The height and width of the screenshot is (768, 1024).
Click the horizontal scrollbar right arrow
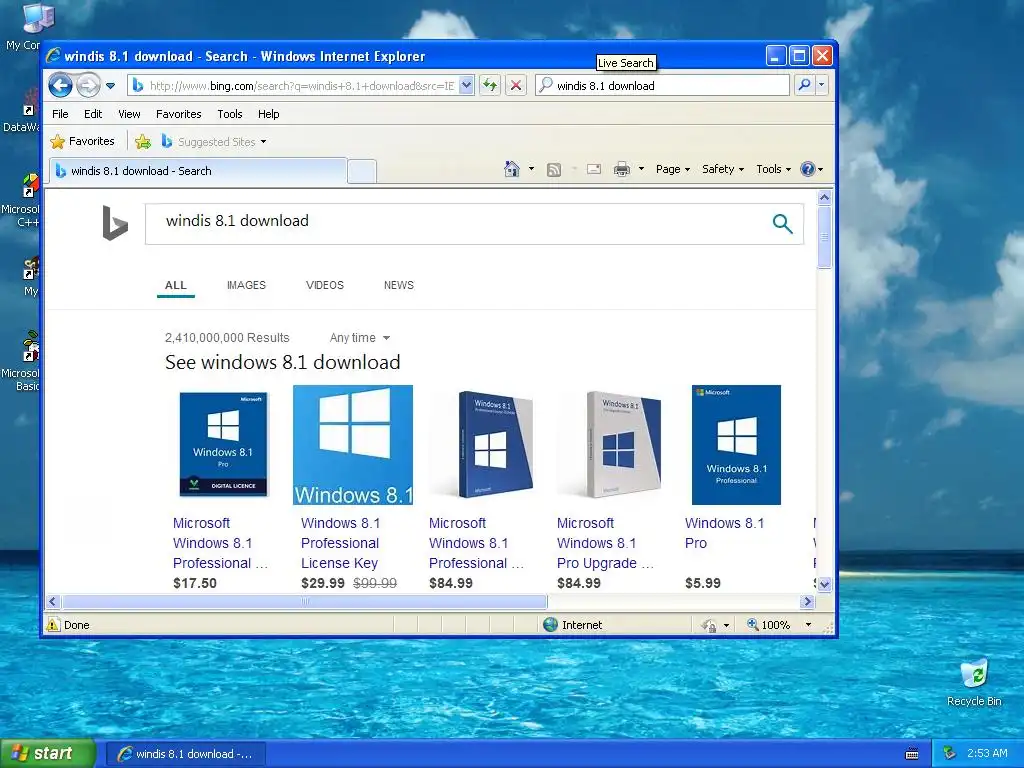coord(807,601)
